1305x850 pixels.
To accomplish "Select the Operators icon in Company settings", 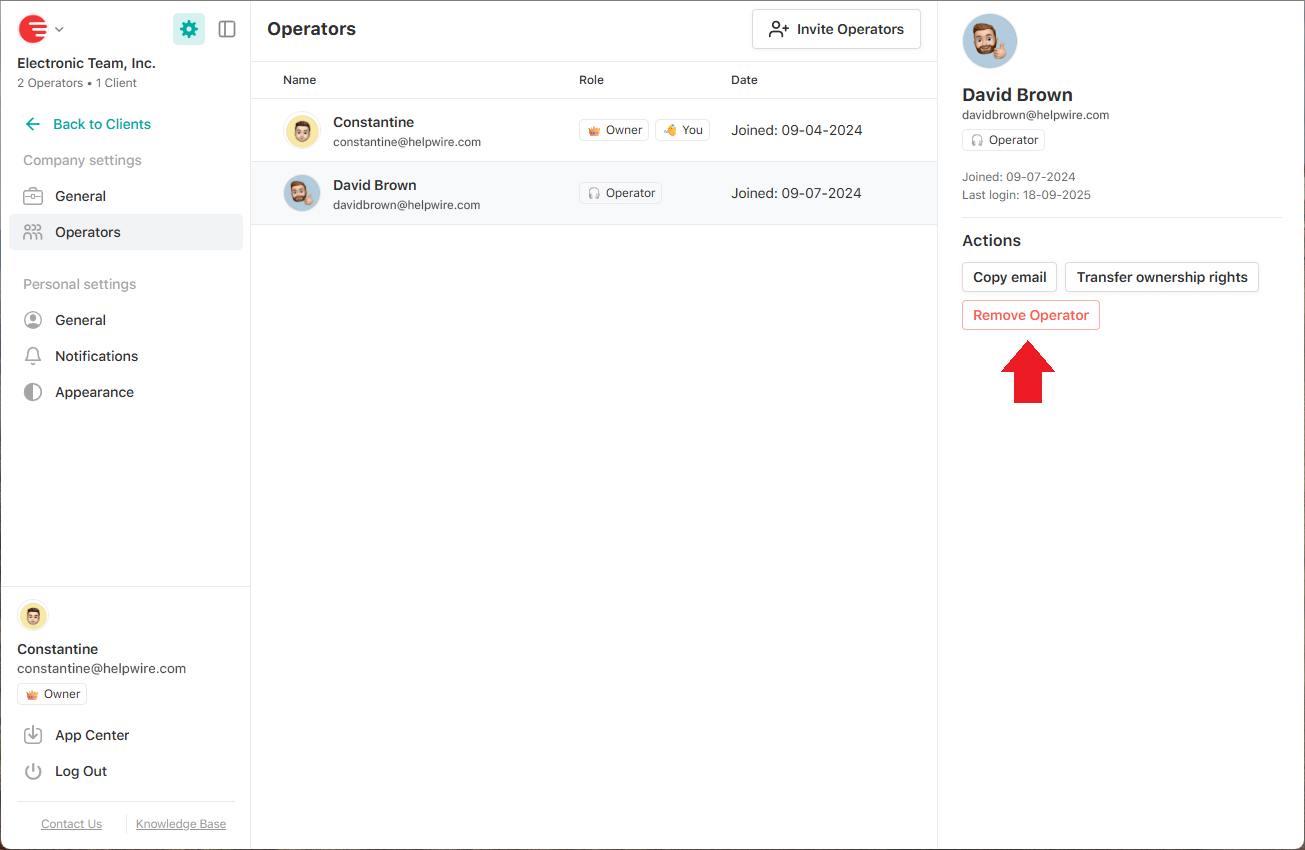I will (x=34, y=231).
